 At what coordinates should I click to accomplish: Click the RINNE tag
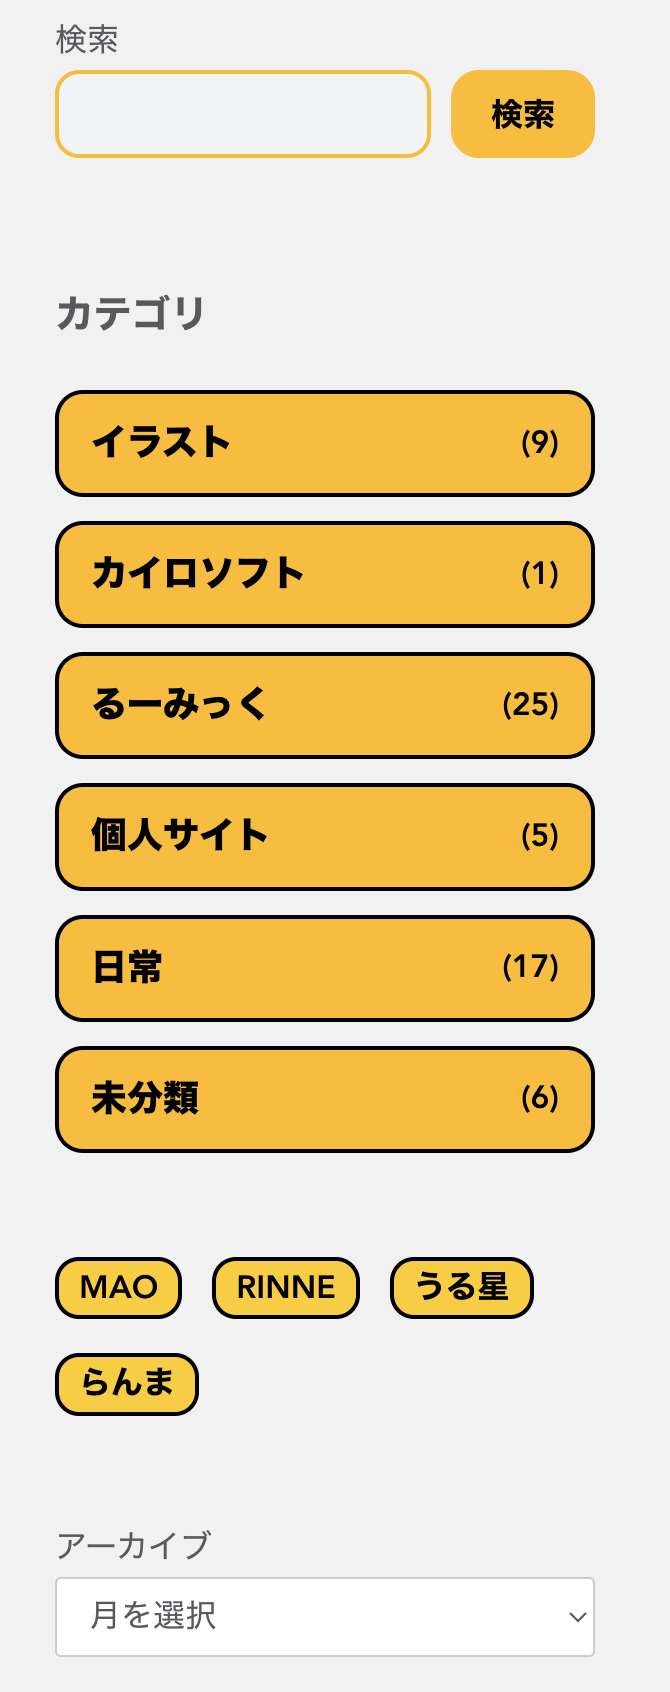[285, 1287]
